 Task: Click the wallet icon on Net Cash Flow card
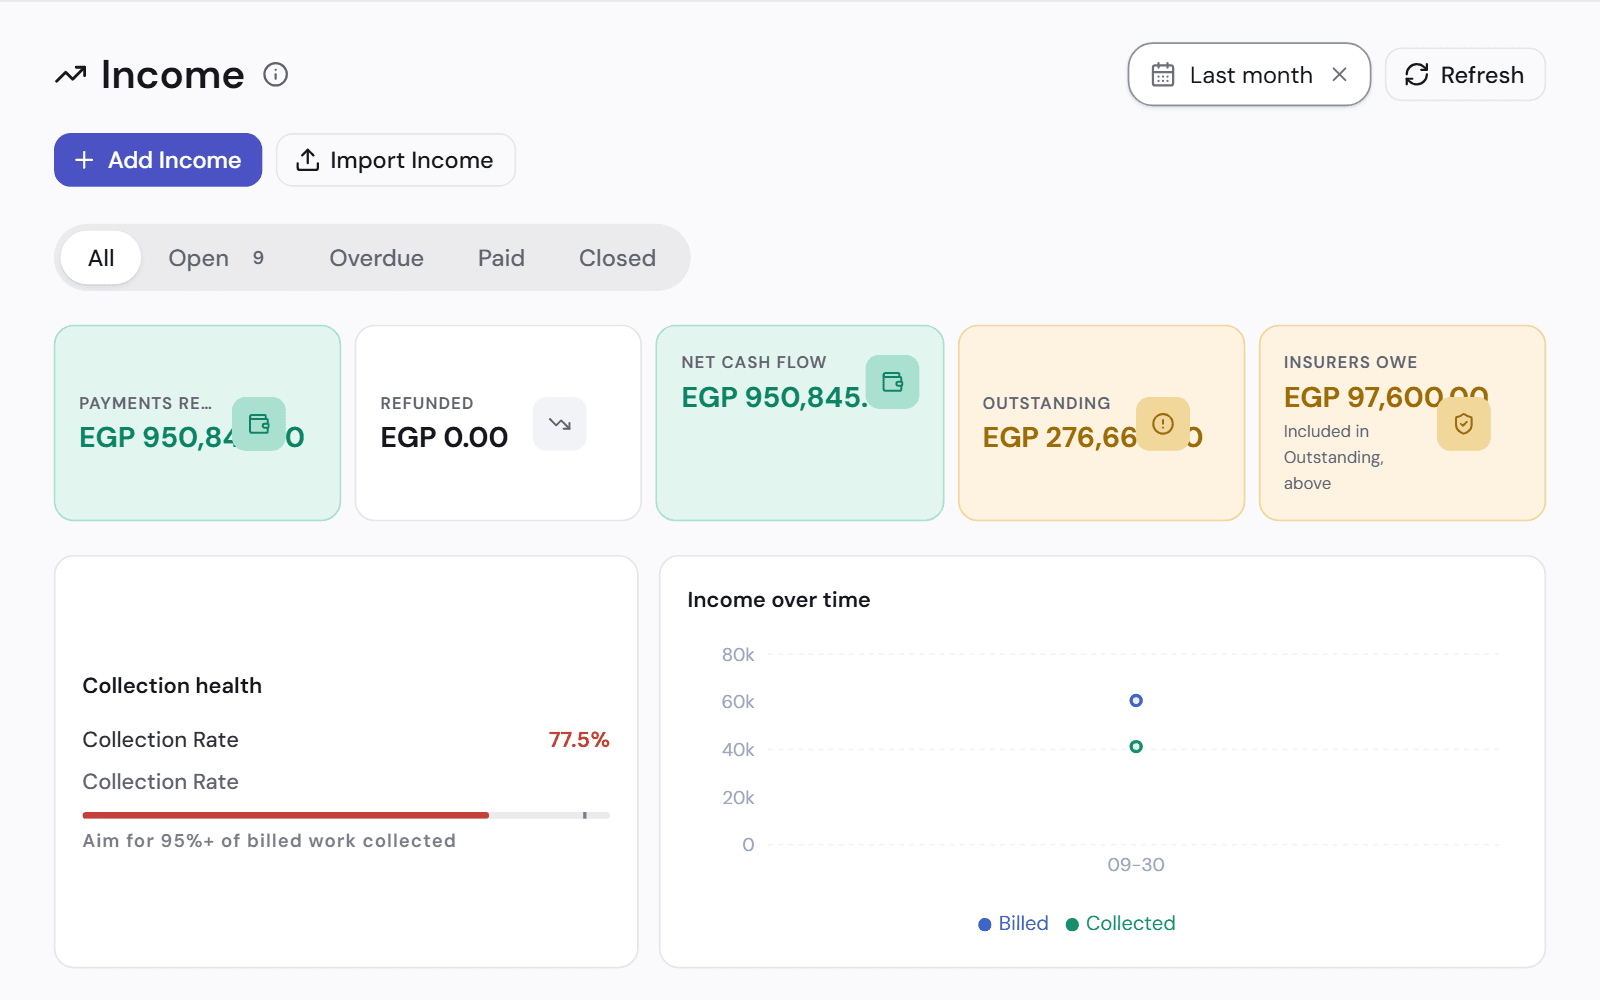[893, 382]
